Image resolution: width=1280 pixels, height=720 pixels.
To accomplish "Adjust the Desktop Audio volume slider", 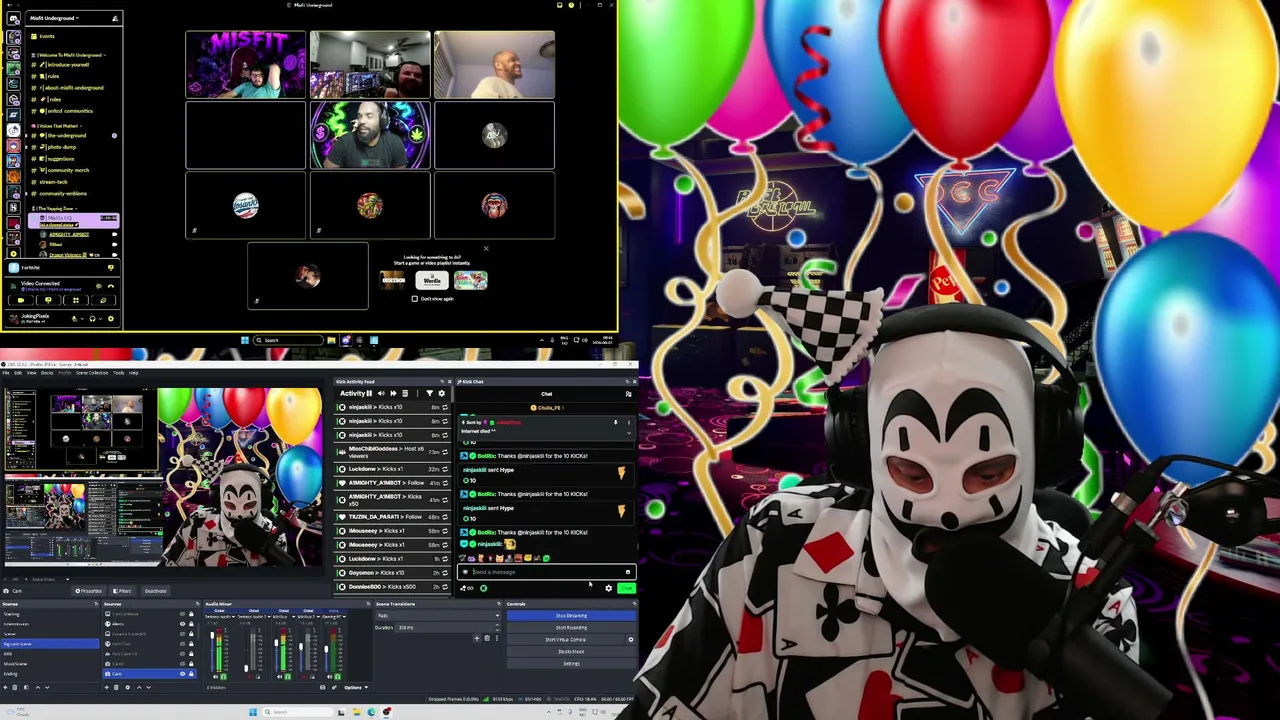I will [212, 635].
